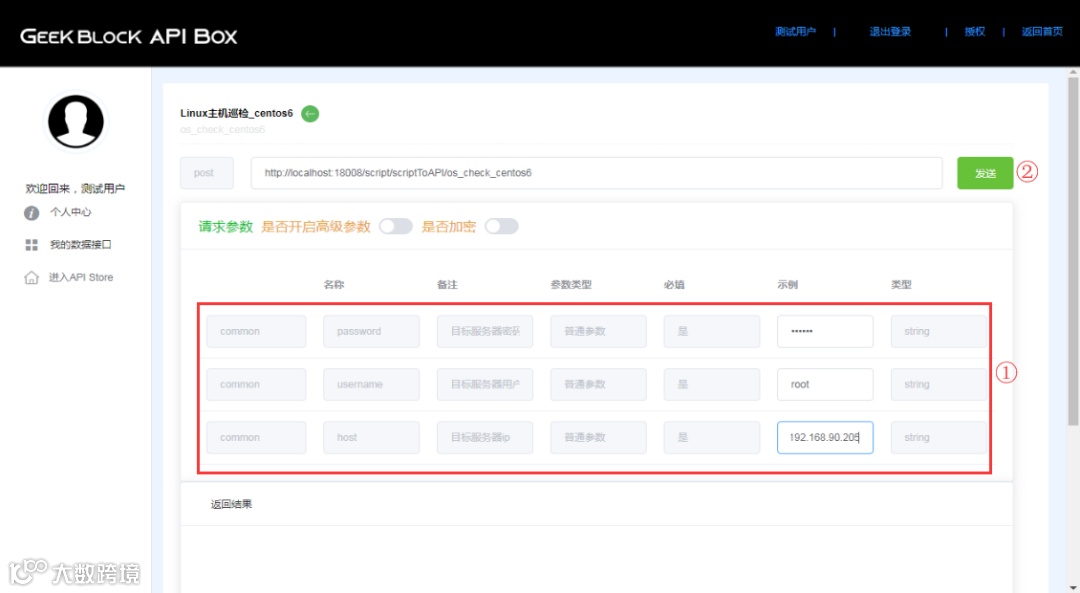Click the home icon beside 进入API Store
The height and width of the screenshot is (593, 1080).
tap(32, 278)
